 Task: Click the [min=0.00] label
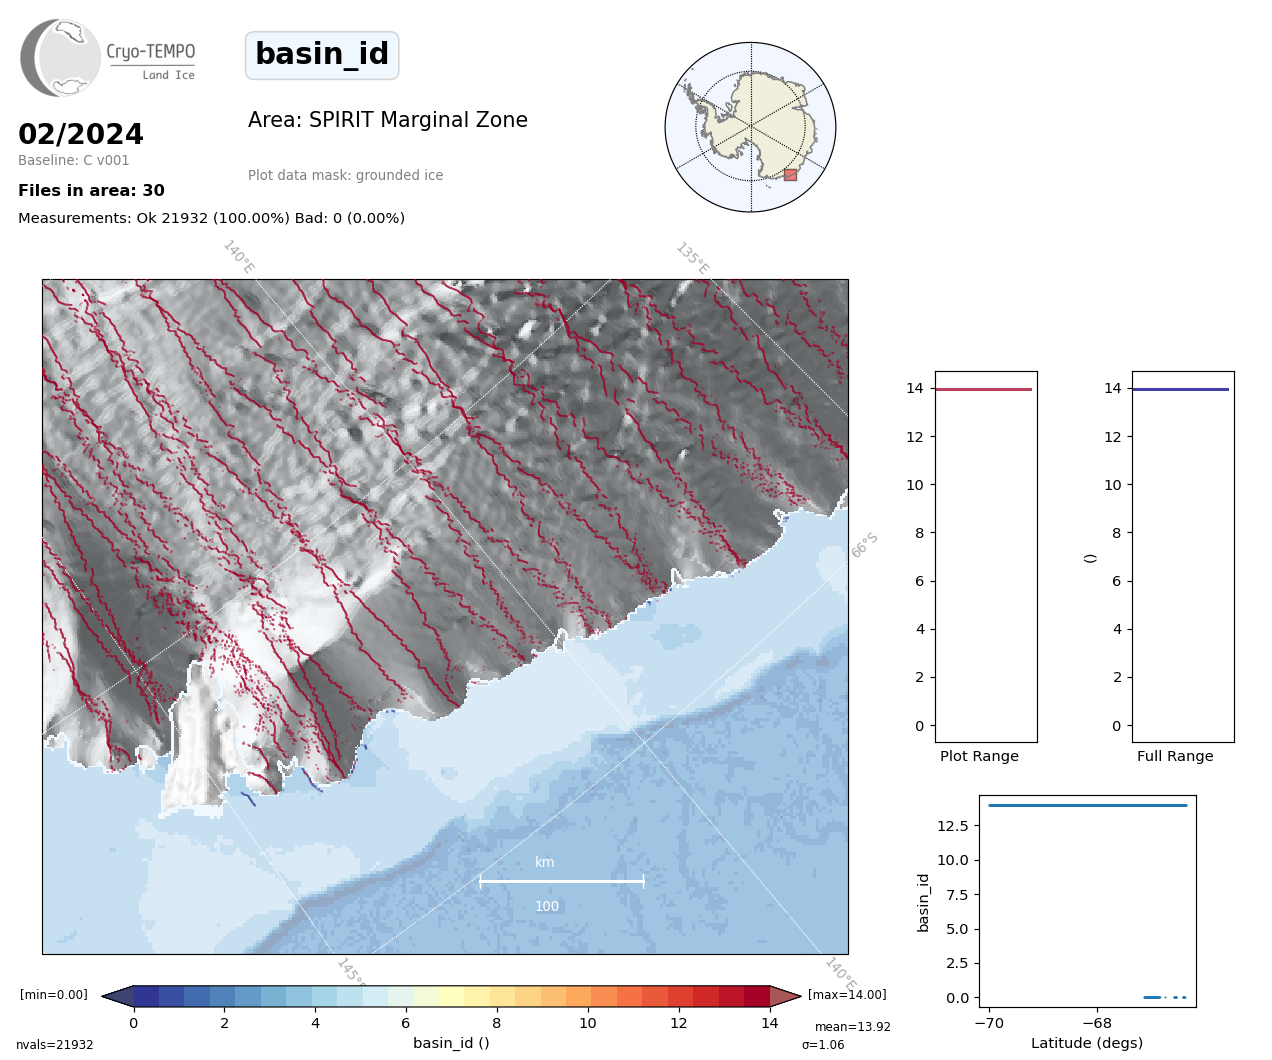coord(54,995)
